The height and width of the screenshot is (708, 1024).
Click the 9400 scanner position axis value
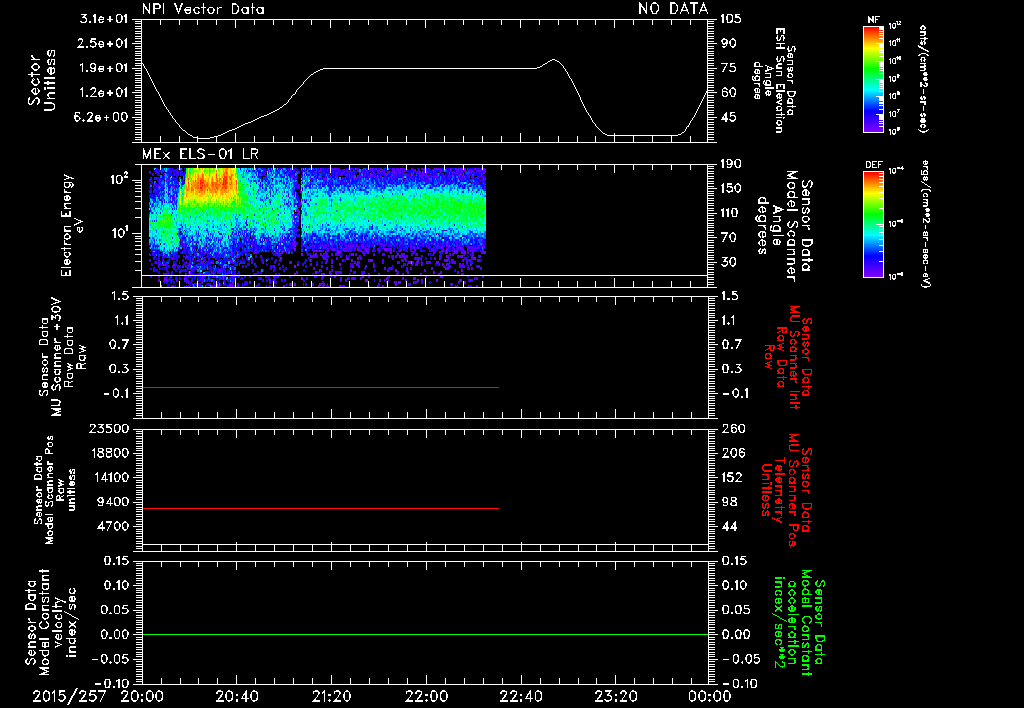click(x=114, y=502)
